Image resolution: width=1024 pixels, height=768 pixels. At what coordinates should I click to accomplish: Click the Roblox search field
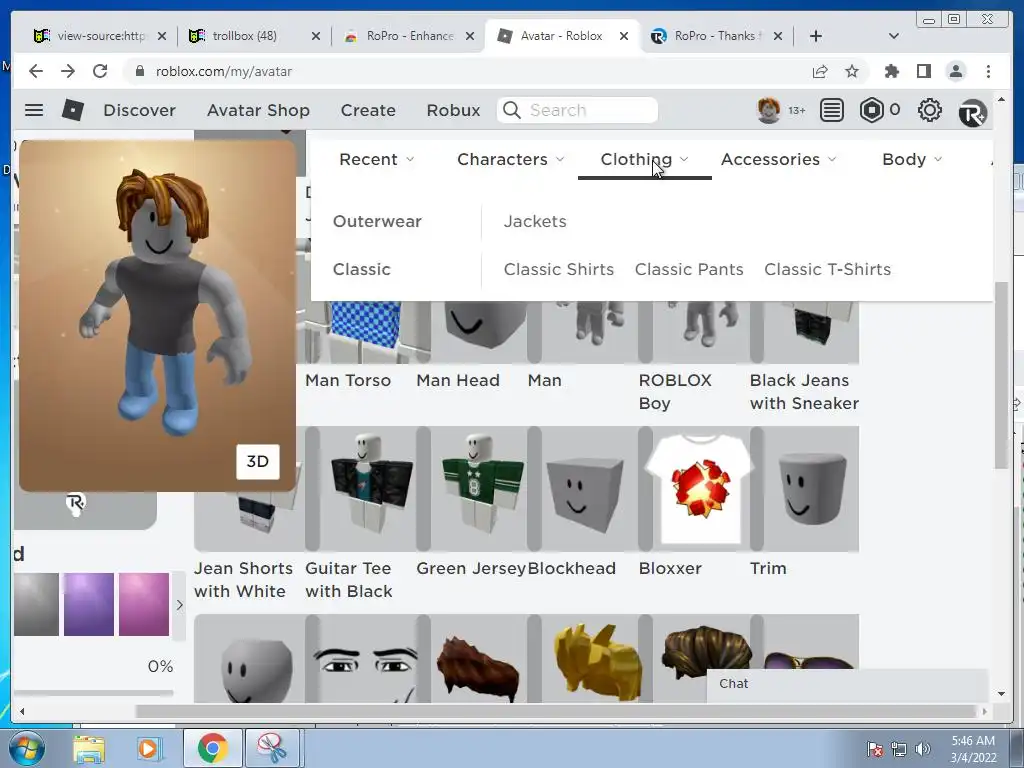577,110
